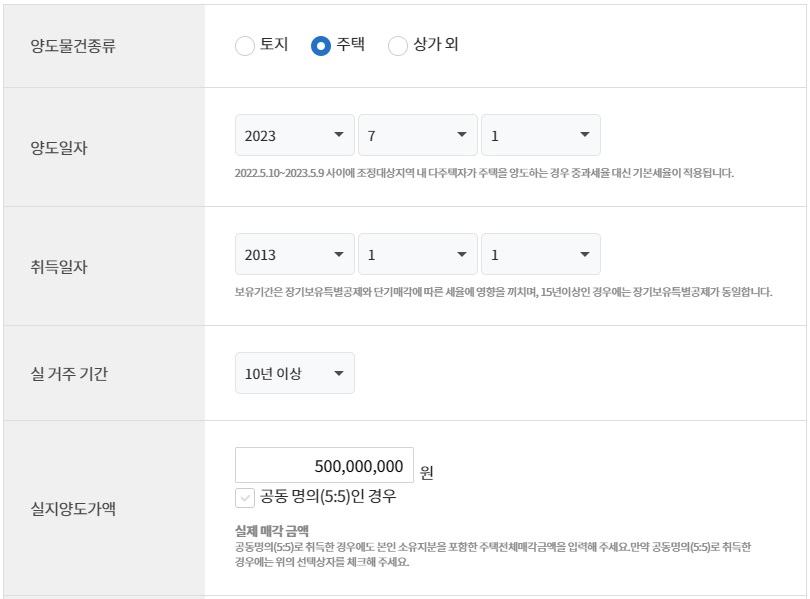Screen dimensions: 810x599
Task: Open the acquisition year dropdown showing 2013
Action: (294, 253)
